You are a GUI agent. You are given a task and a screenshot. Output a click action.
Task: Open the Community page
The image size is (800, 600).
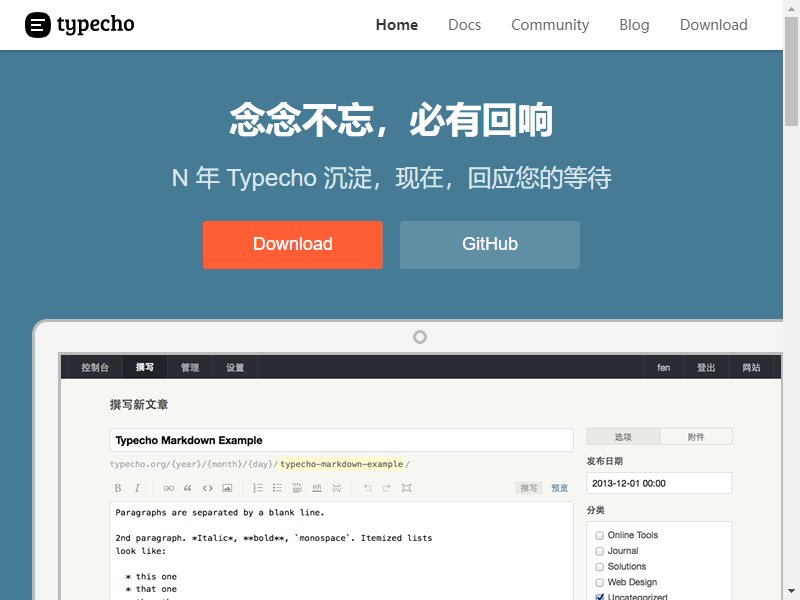click(550, 25)
